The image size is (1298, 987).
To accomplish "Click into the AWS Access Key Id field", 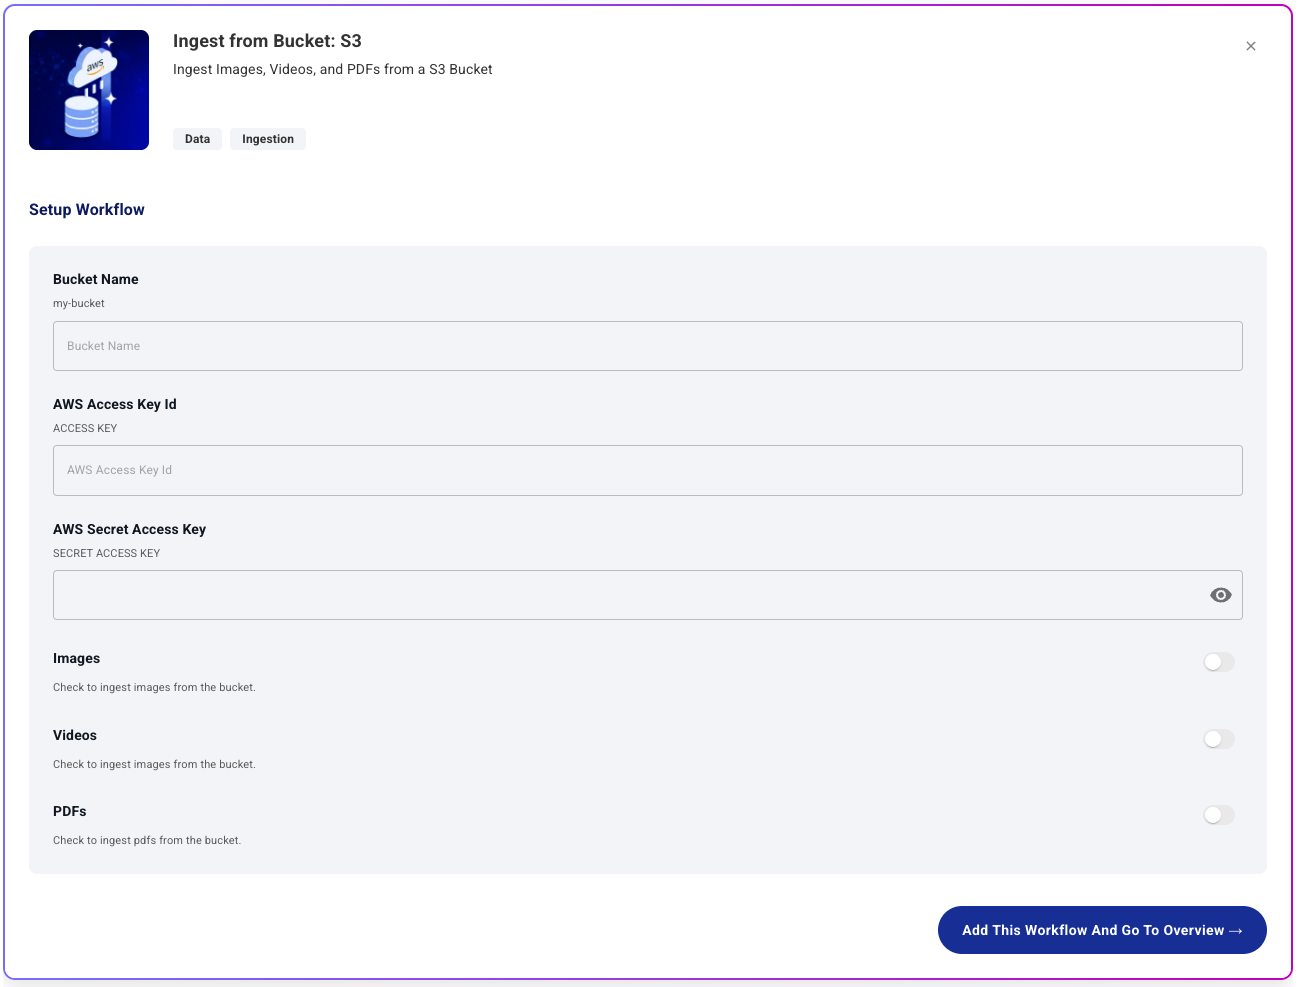I will (647, 470).
